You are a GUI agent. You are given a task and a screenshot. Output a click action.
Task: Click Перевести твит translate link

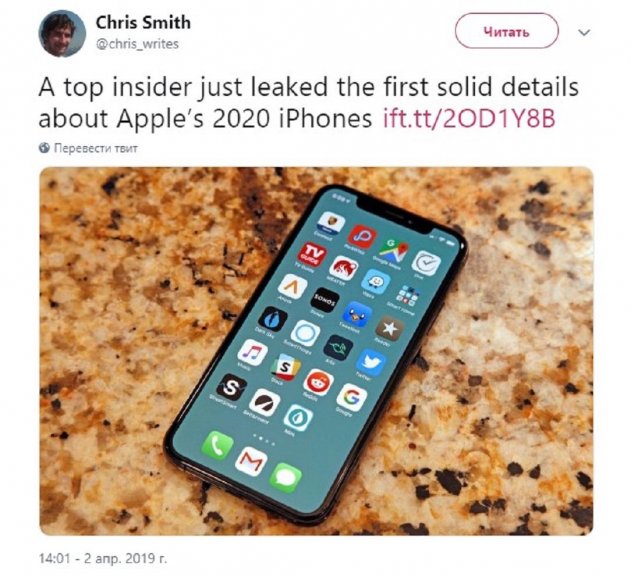[x=96, y=148]
